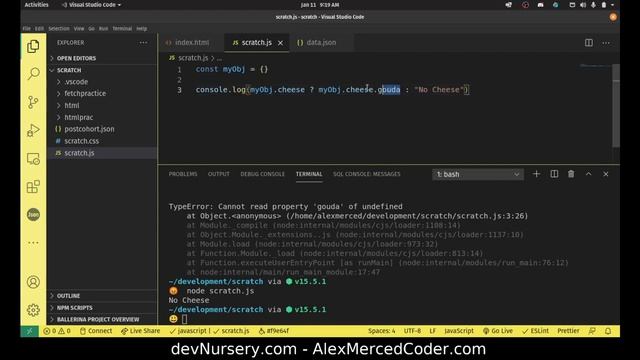Screen dimensions: 640x360
Task: Expand the .vscode folder
Action: (102, 82)
